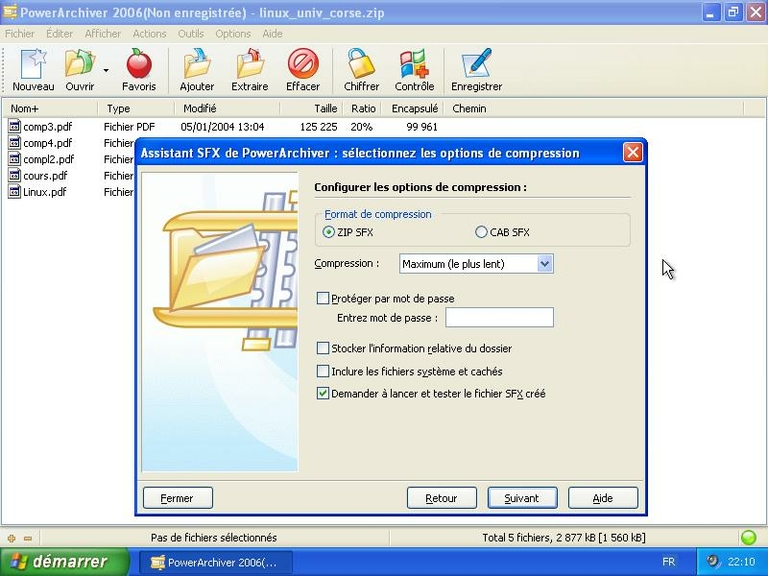768x576 pixels.
Task: Click the Ajouter toolbar icon
Action: pyautogui.click(x=197, y=64)
